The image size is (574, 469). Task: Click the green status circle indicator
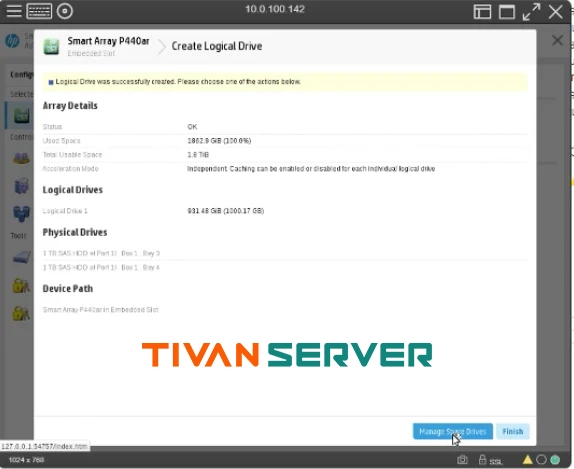coord(555,459)
